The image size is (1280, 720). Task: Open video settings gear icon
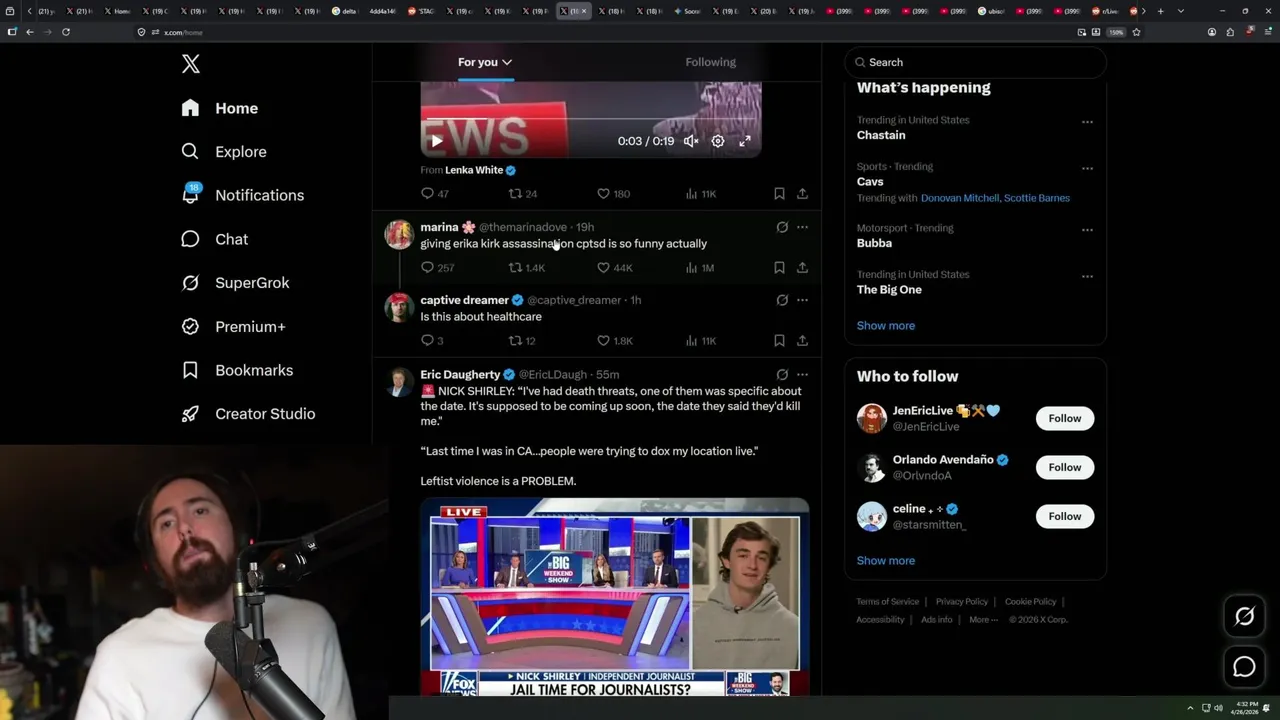pos(718,141)
